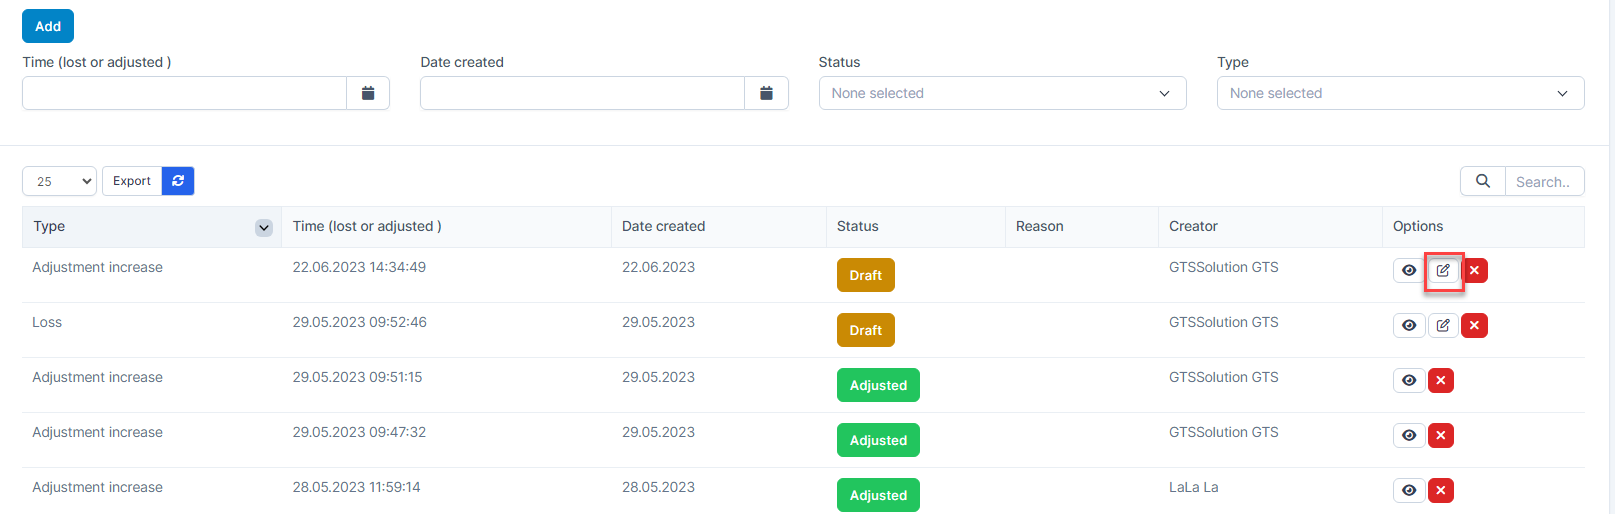Sort by Time (lost or adjusted) column header
The height and width of the screenshot is (514, 1615).
[x=446, y=227]
